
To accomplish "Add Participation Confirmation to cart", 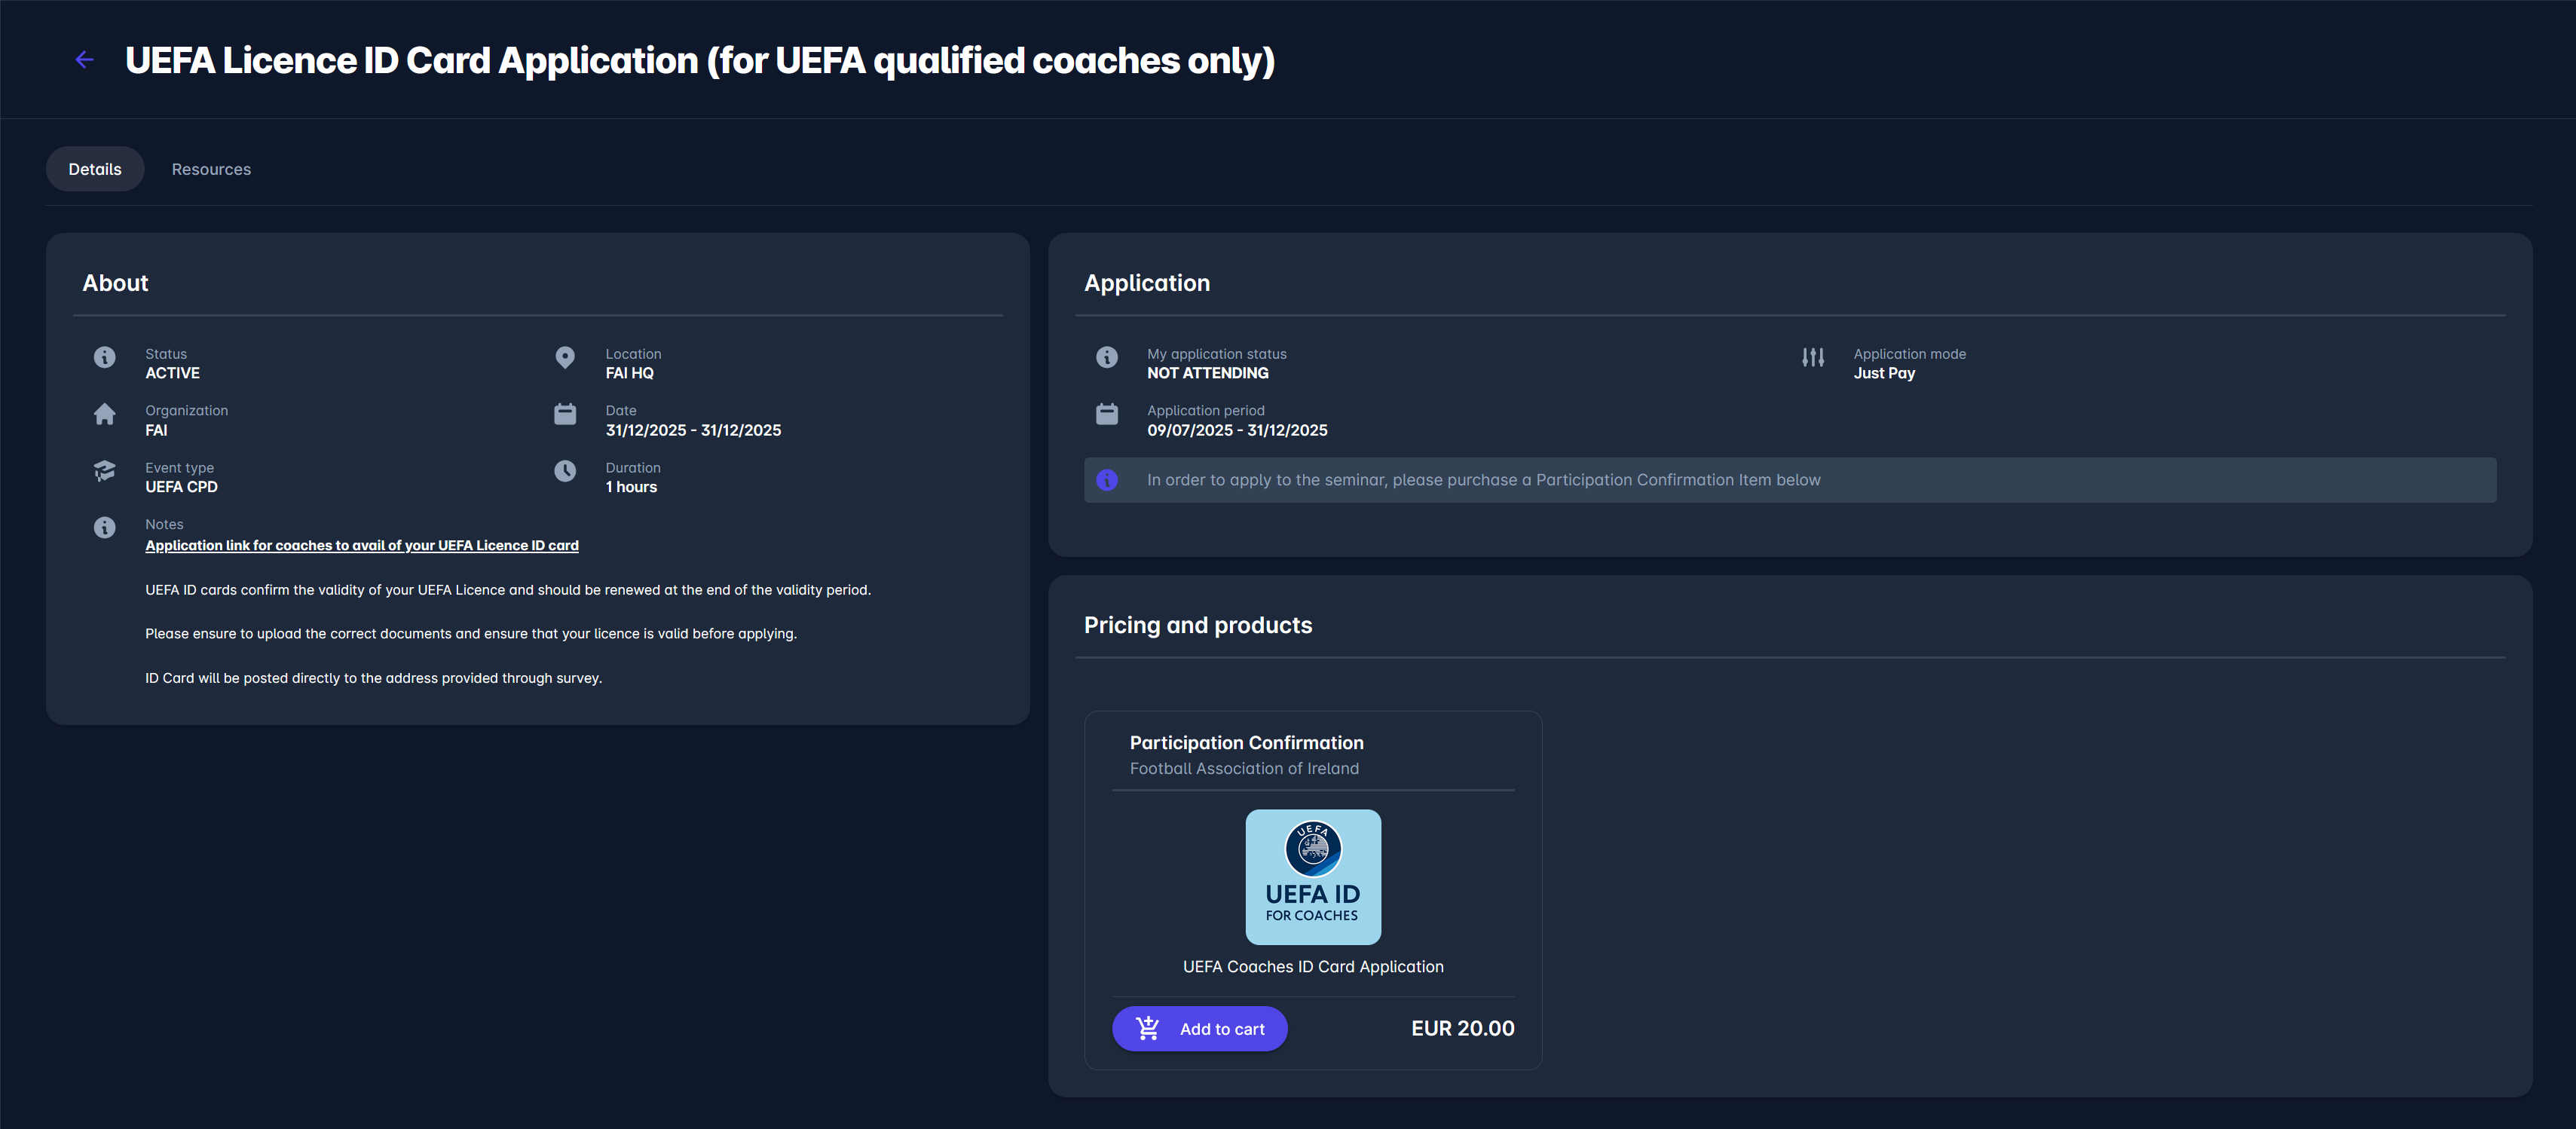I will [1199, 1028].
